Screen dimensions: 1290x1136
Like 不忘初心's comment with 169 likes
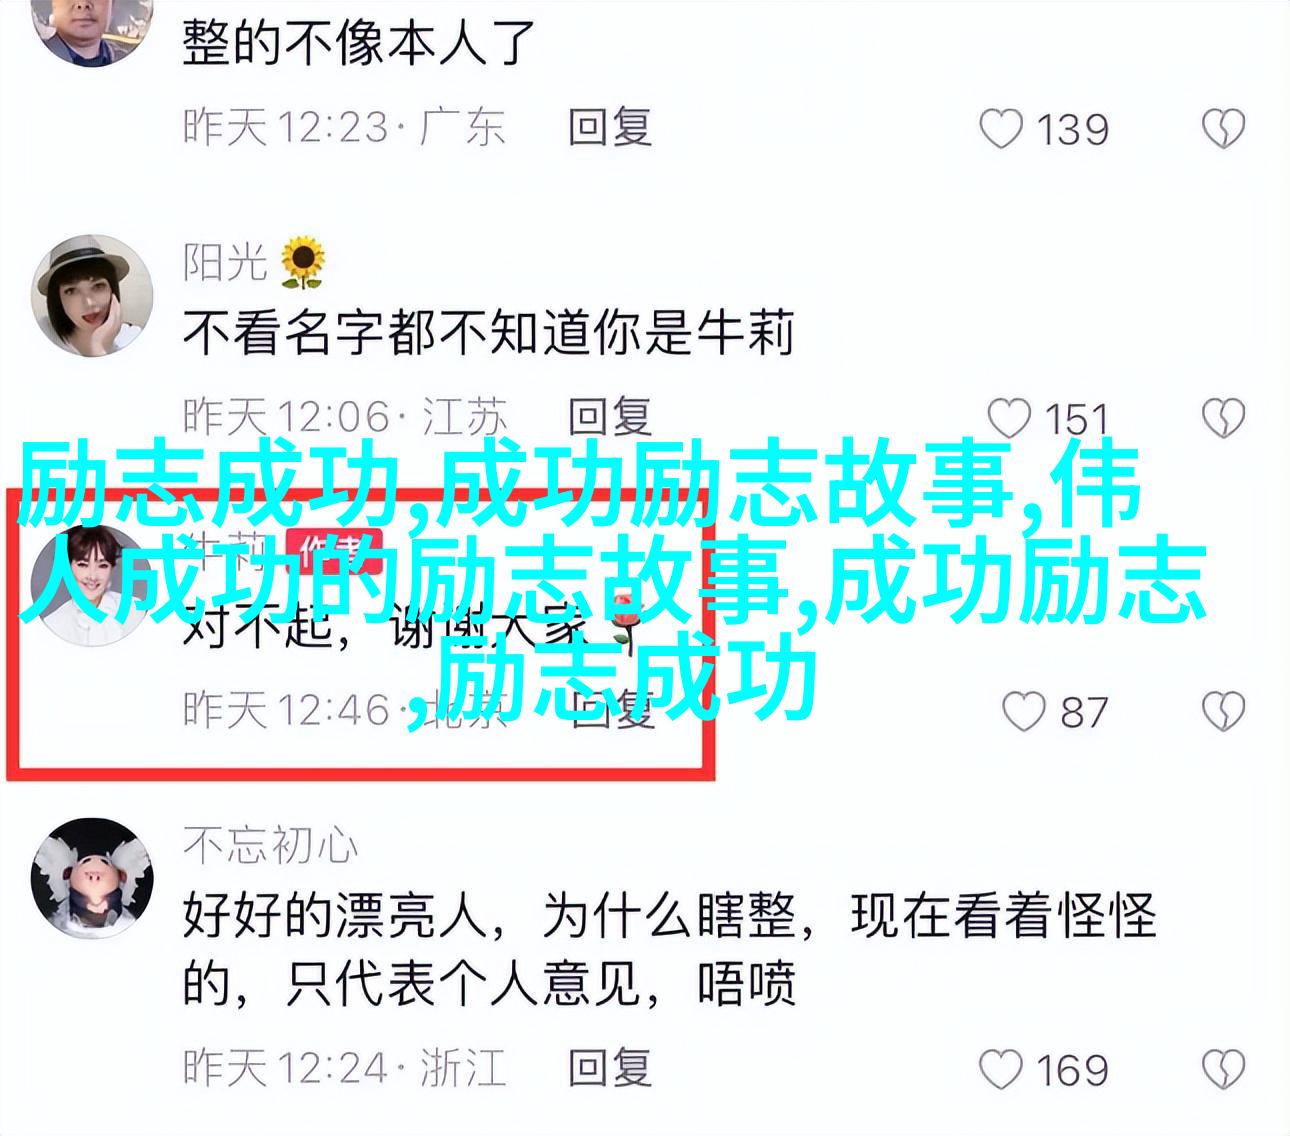[1001, 1069]
